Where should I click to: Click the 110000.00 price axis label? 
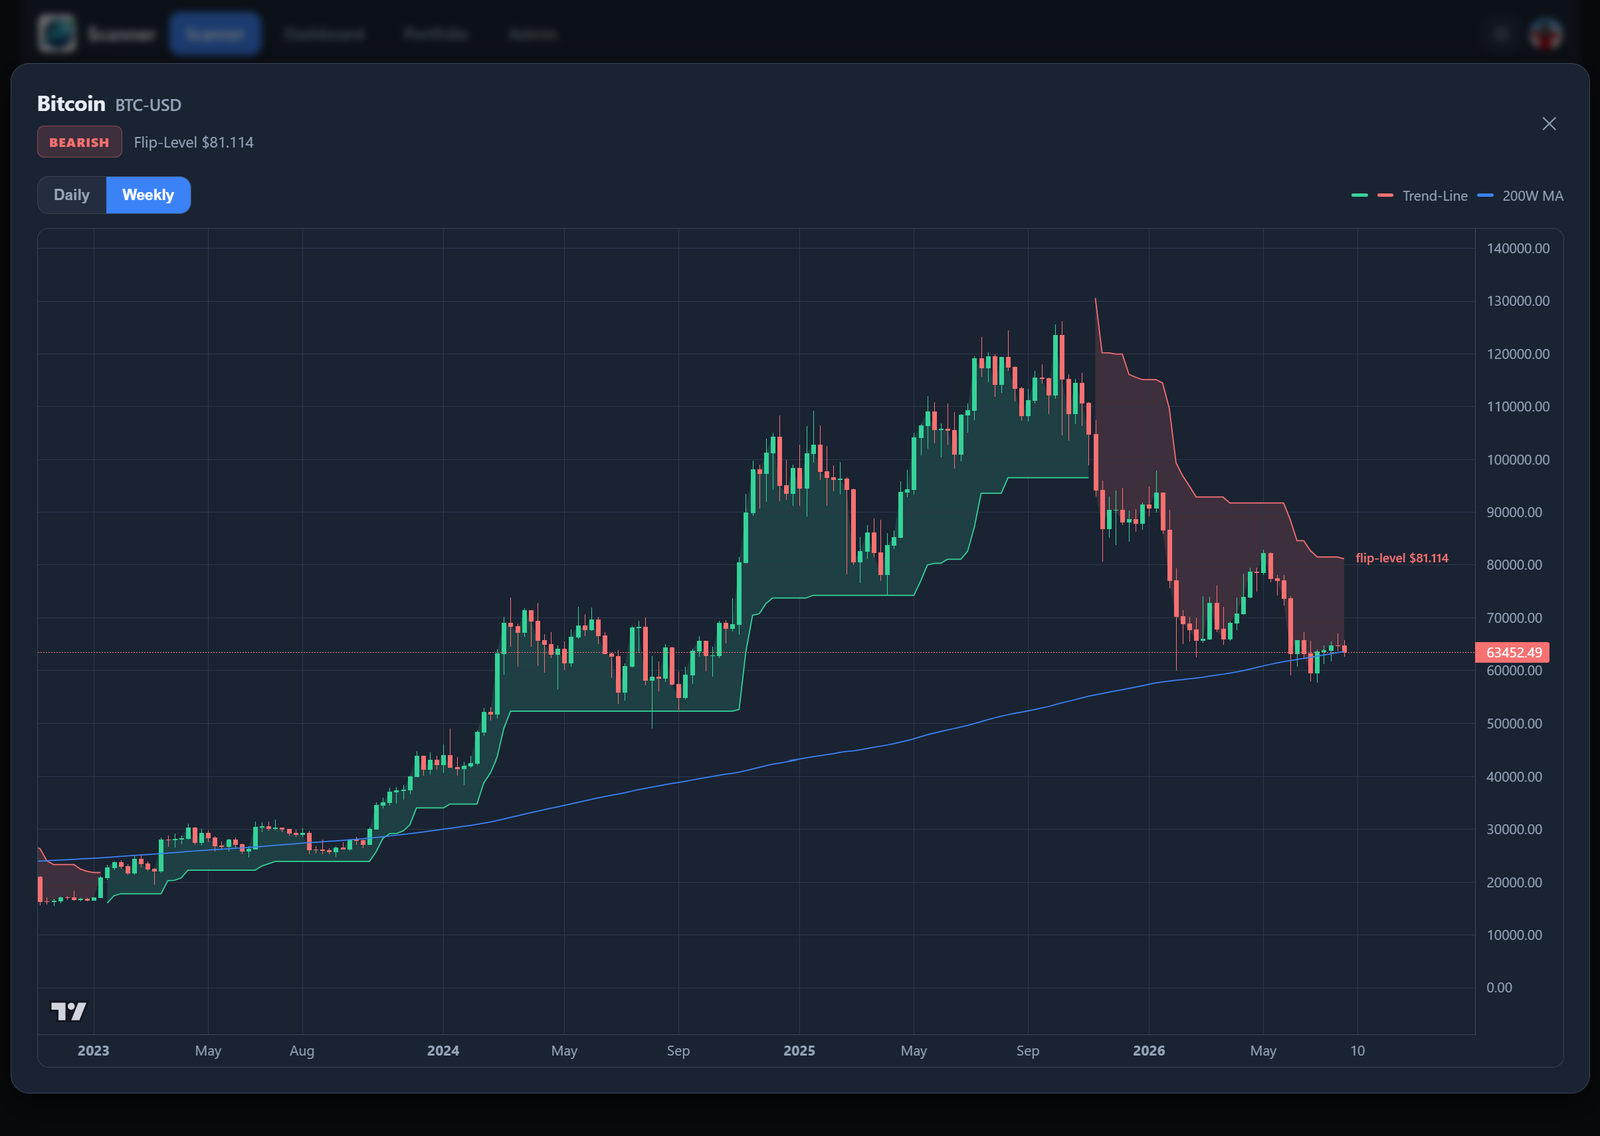[1518, 407]
